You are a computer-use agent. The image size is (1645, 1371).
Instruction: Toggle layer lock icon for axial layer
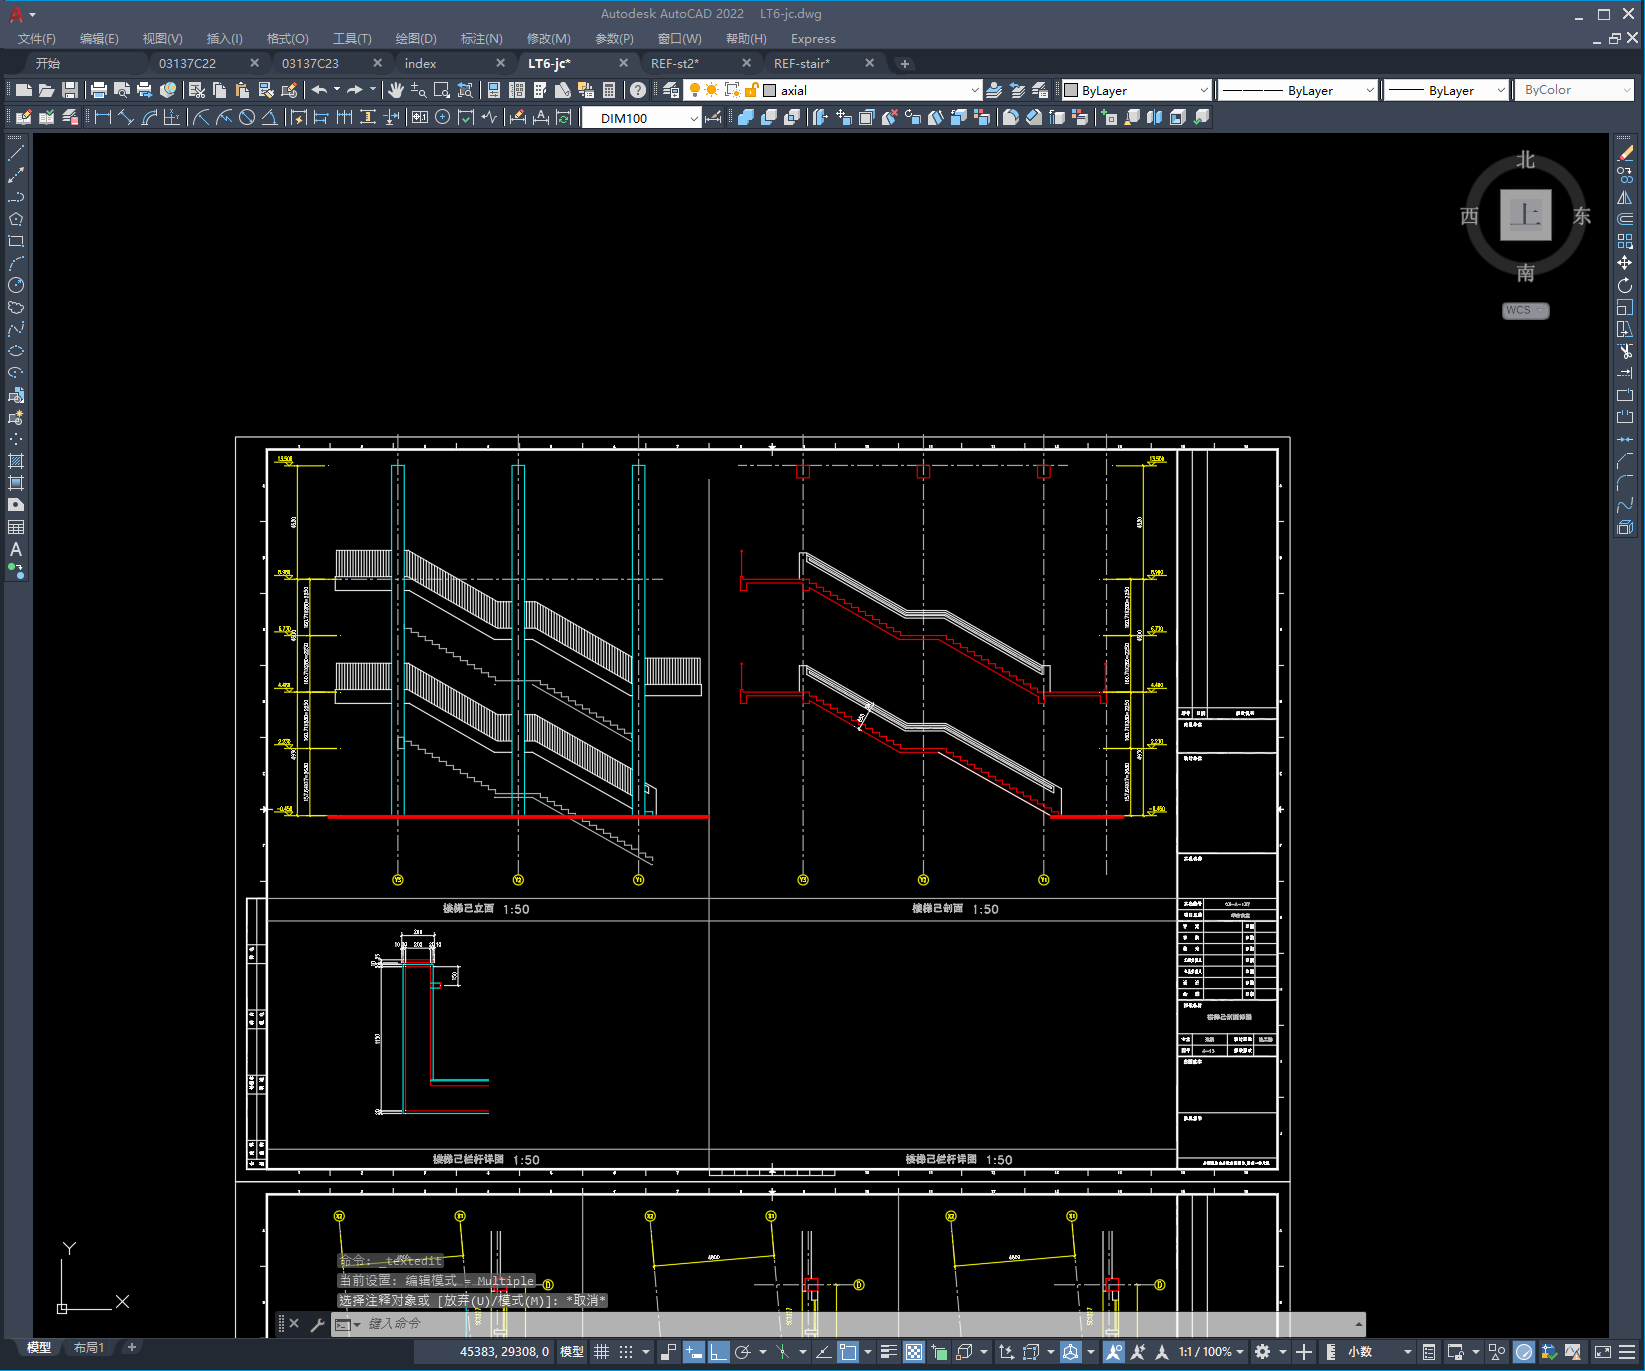[x=751, y=90]
